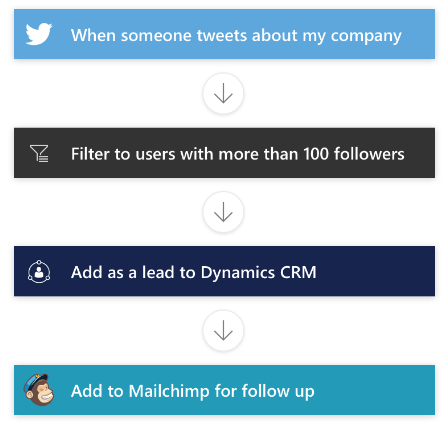Select the navy Dynamics CRM card
442x426 pixels.
coord(224,271)
